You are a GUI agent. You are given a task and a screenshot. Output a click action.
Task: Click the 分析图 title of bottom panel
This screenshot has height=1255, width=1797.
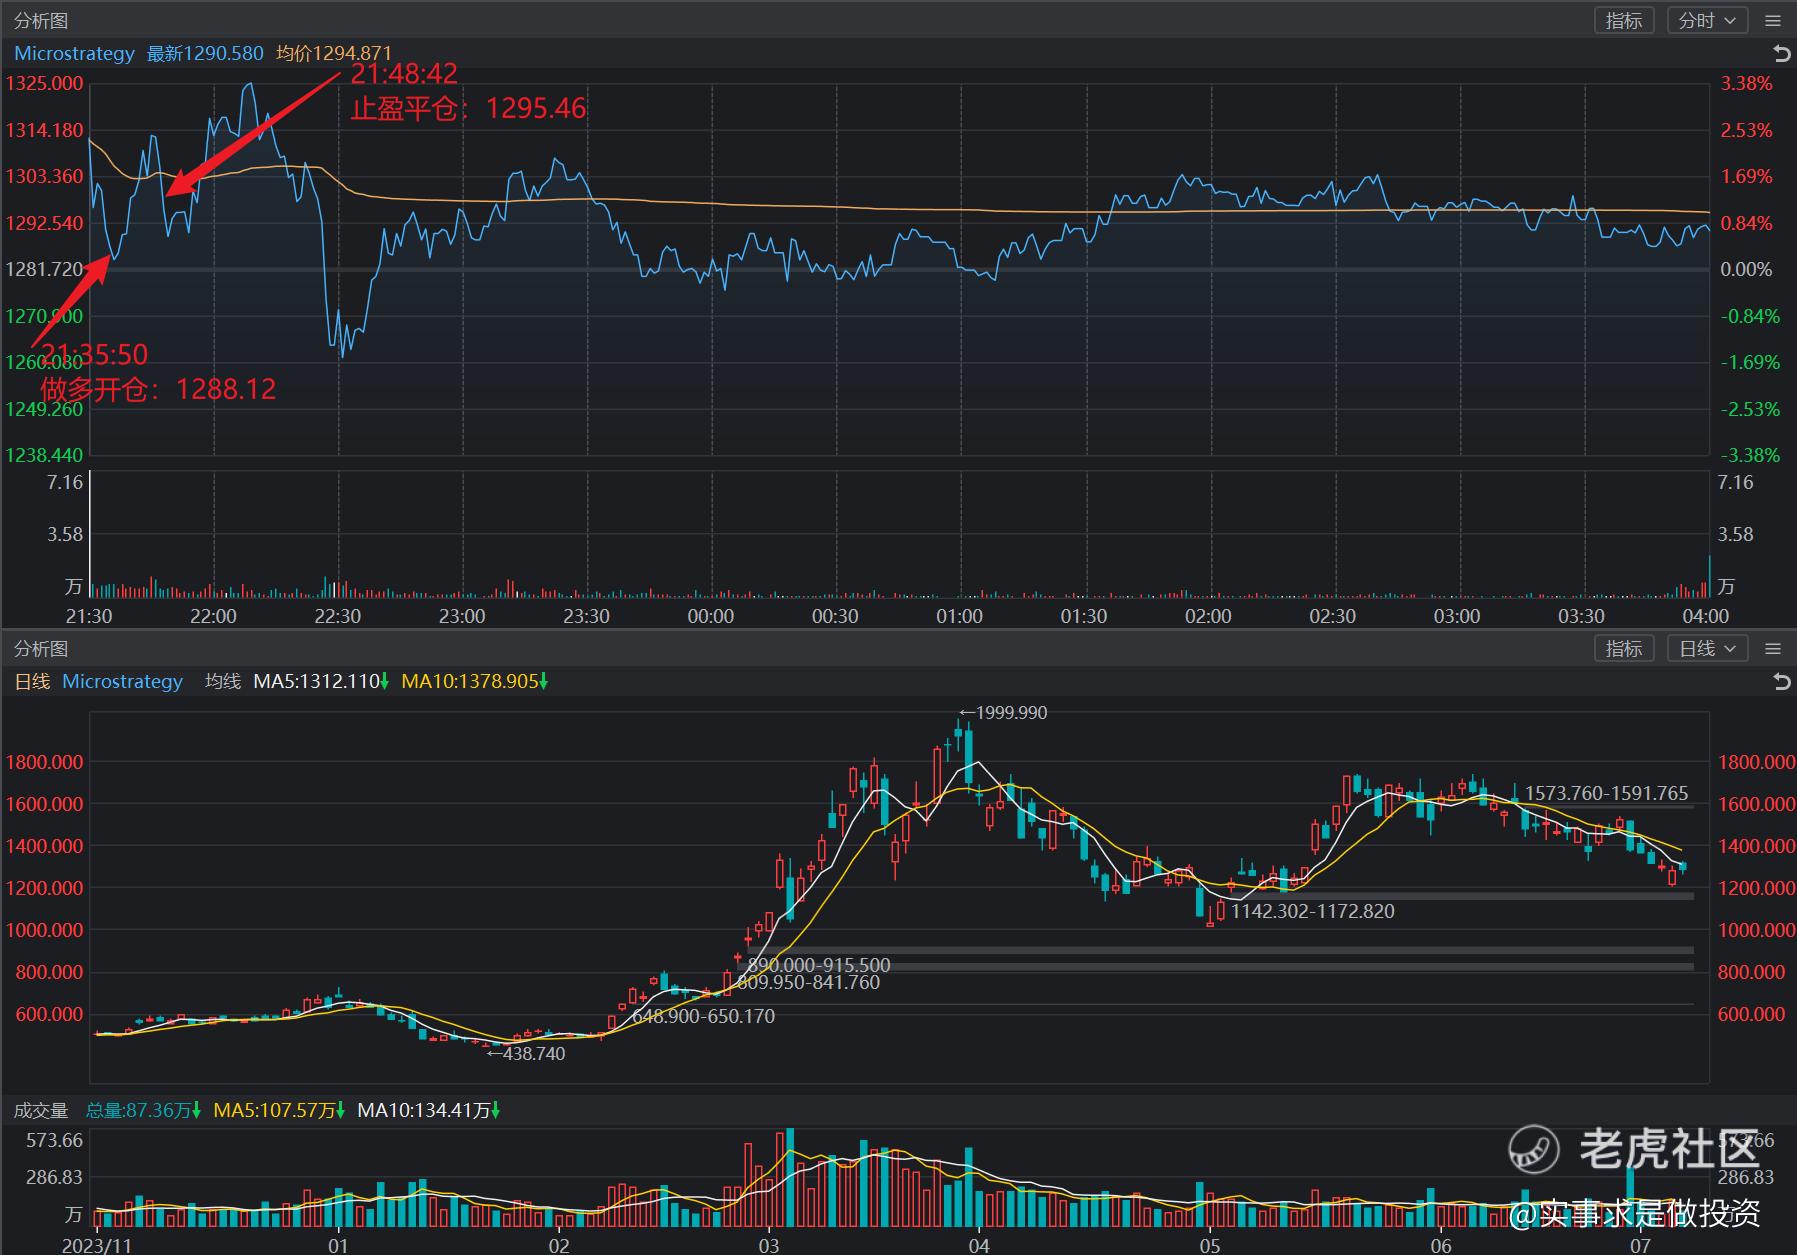(x=41, y=648)
